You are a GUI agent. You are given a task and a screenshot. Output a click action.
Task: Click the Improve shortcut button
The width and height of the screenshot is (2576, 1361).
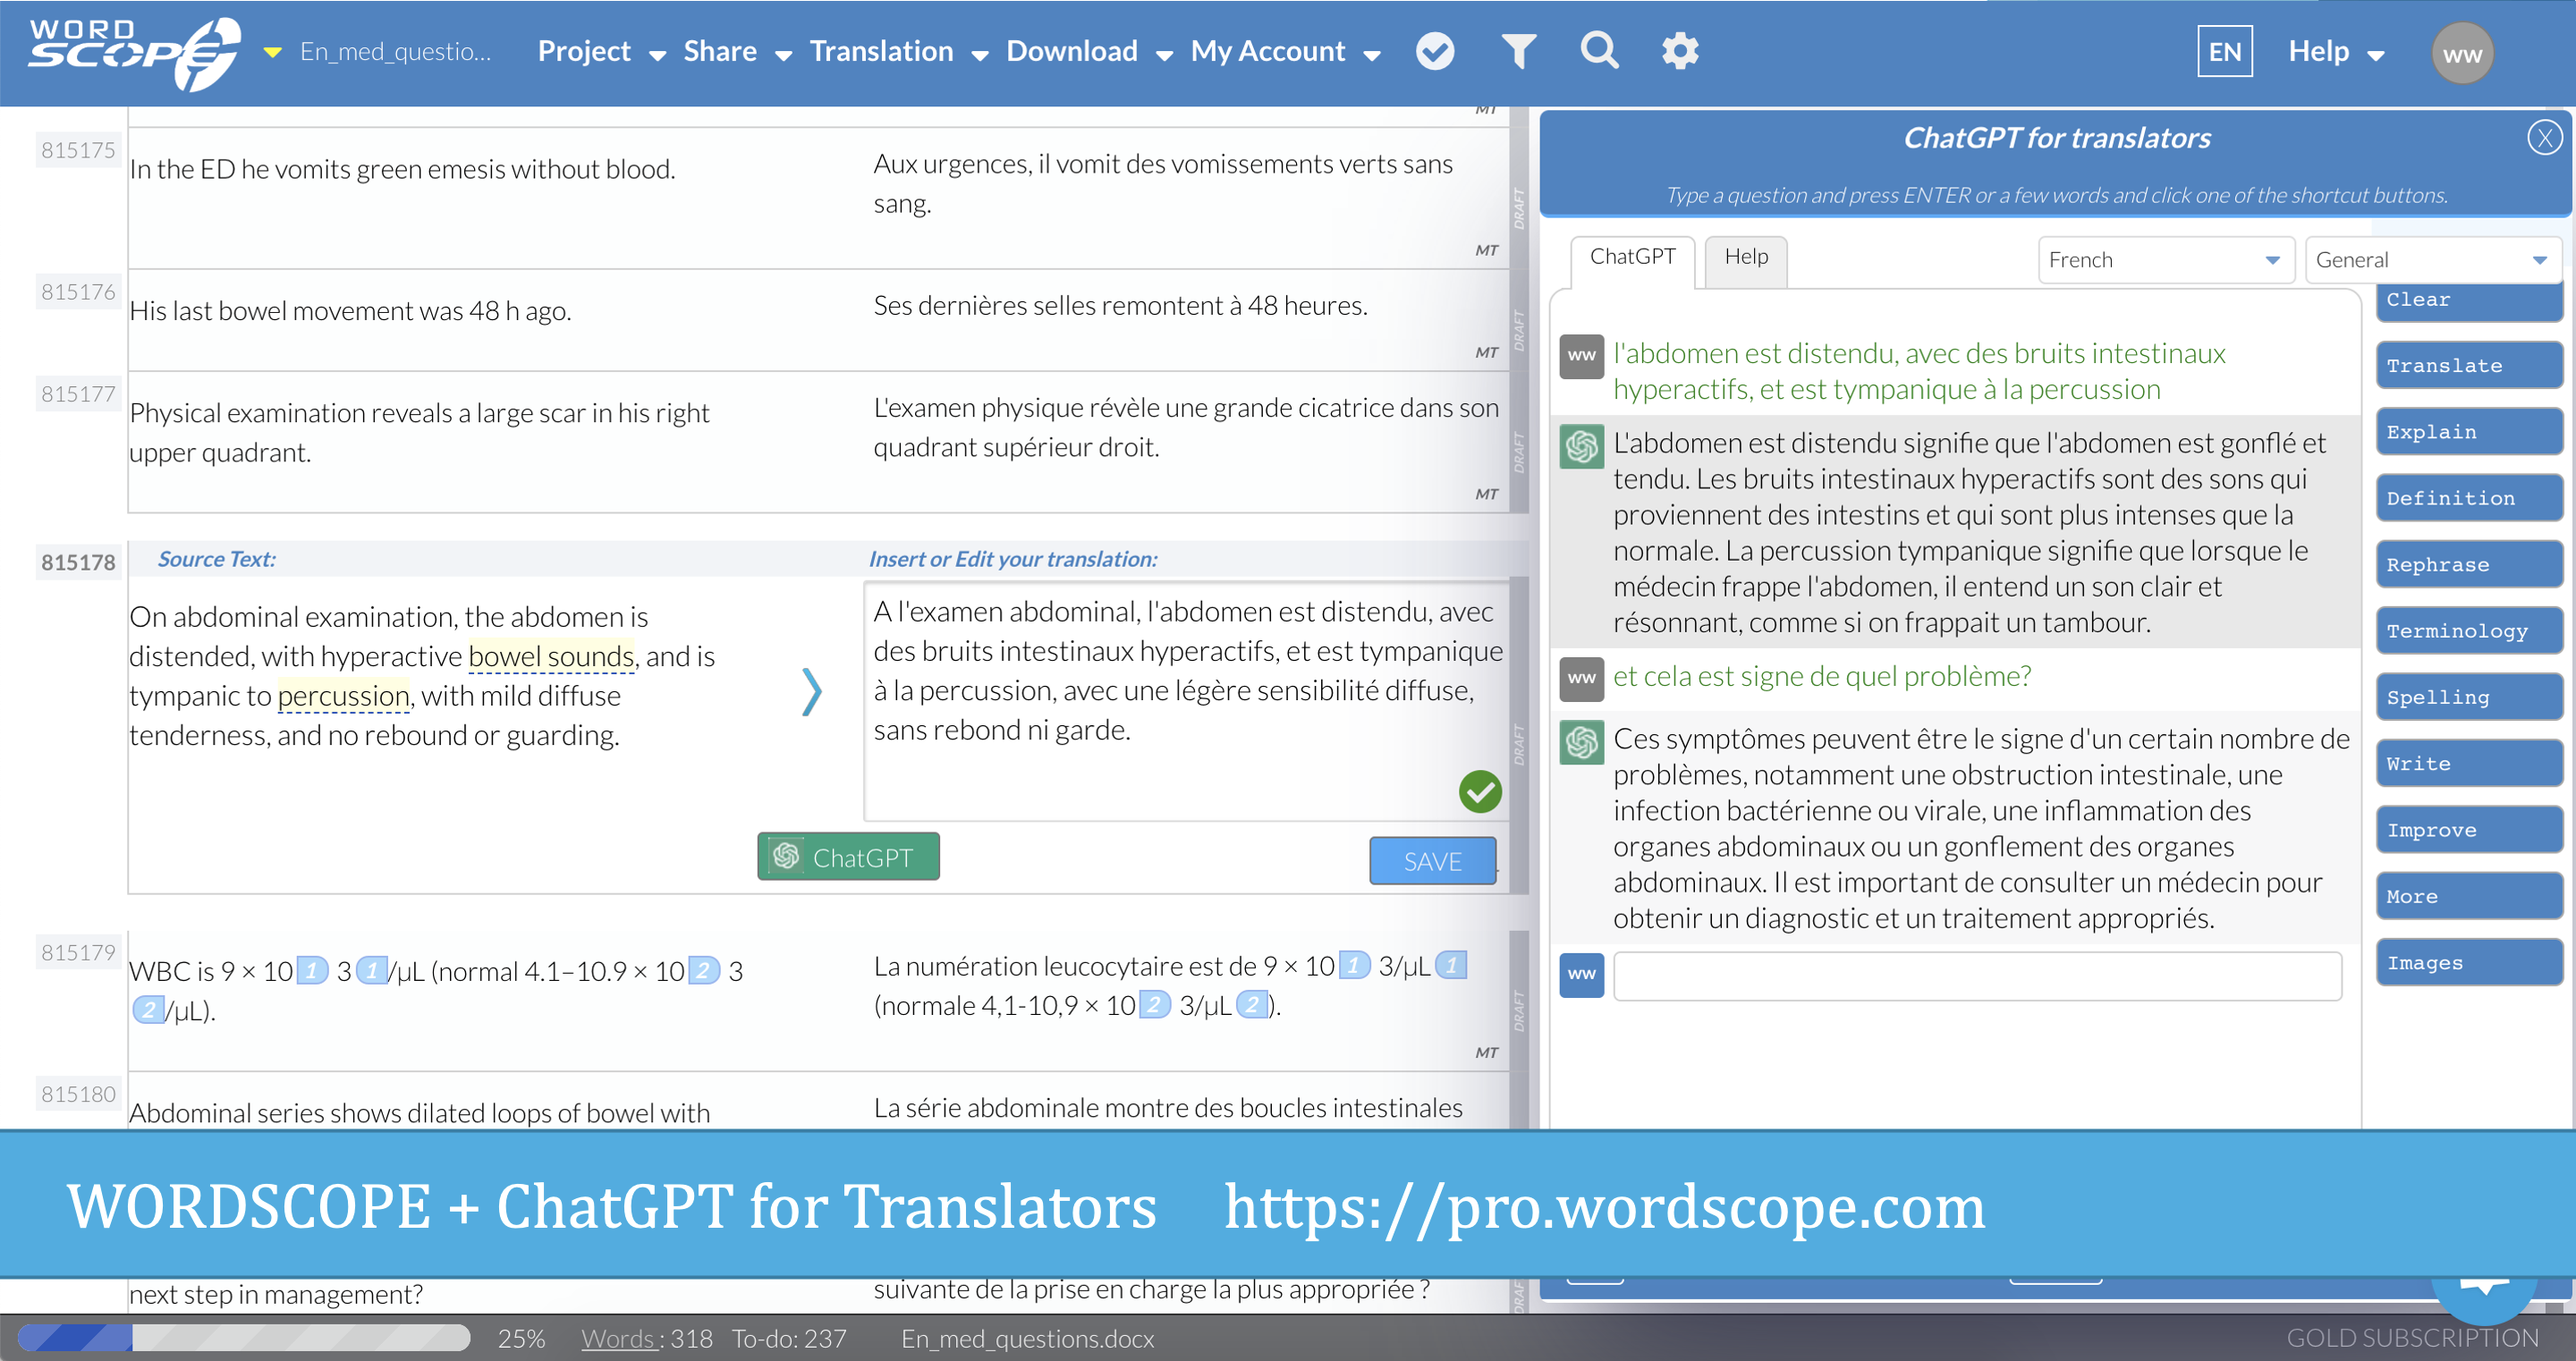(2468, 830)
